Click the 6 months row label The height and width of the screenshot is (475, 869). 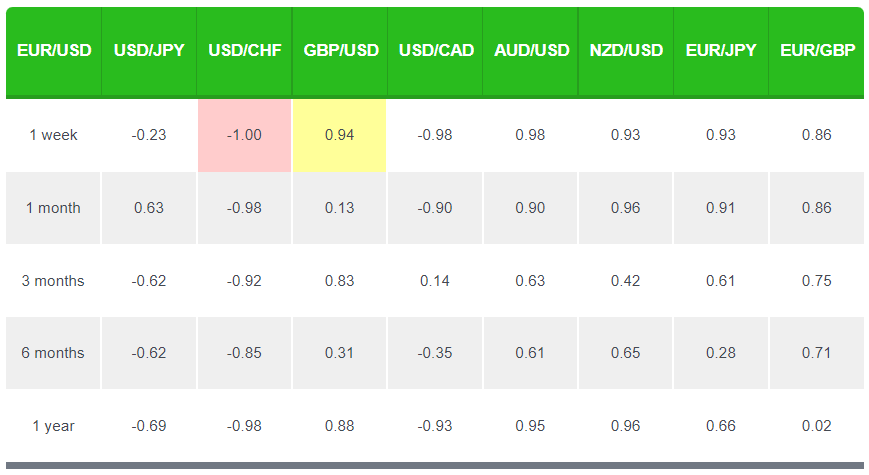pos(53,353)
